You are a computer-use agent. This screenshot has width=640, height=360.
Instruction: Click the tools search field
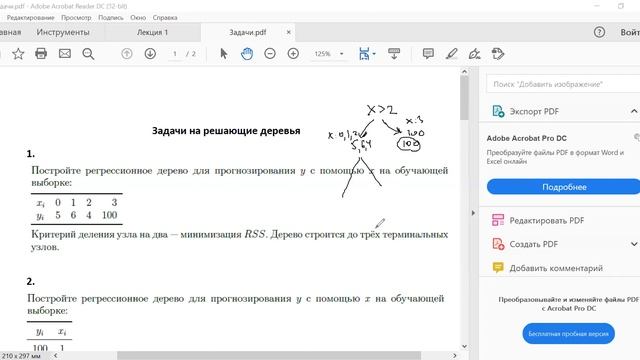pyautogui.click(x=563, y=84)
